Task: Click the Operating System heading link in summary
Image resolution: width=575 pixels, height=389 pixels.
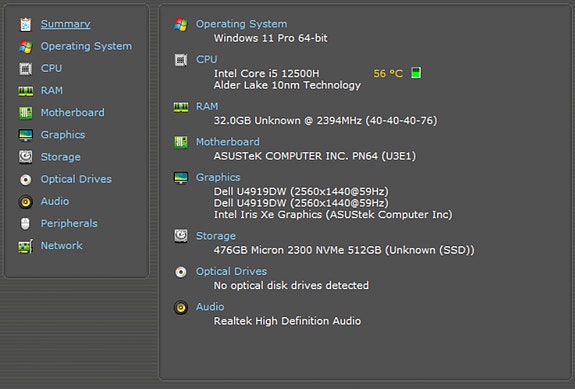Action: 241,24
